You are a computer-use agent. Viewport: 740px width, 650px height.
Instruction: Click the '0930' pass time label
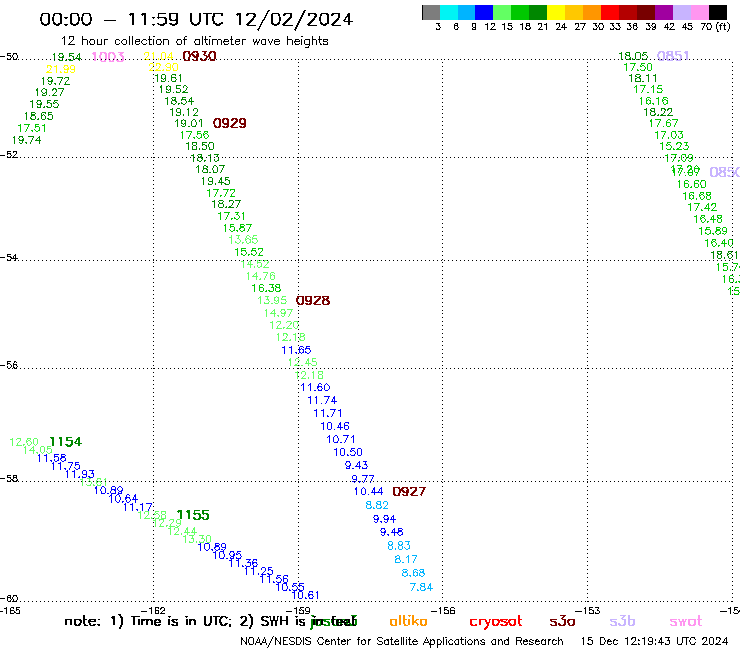click(199, 56)
